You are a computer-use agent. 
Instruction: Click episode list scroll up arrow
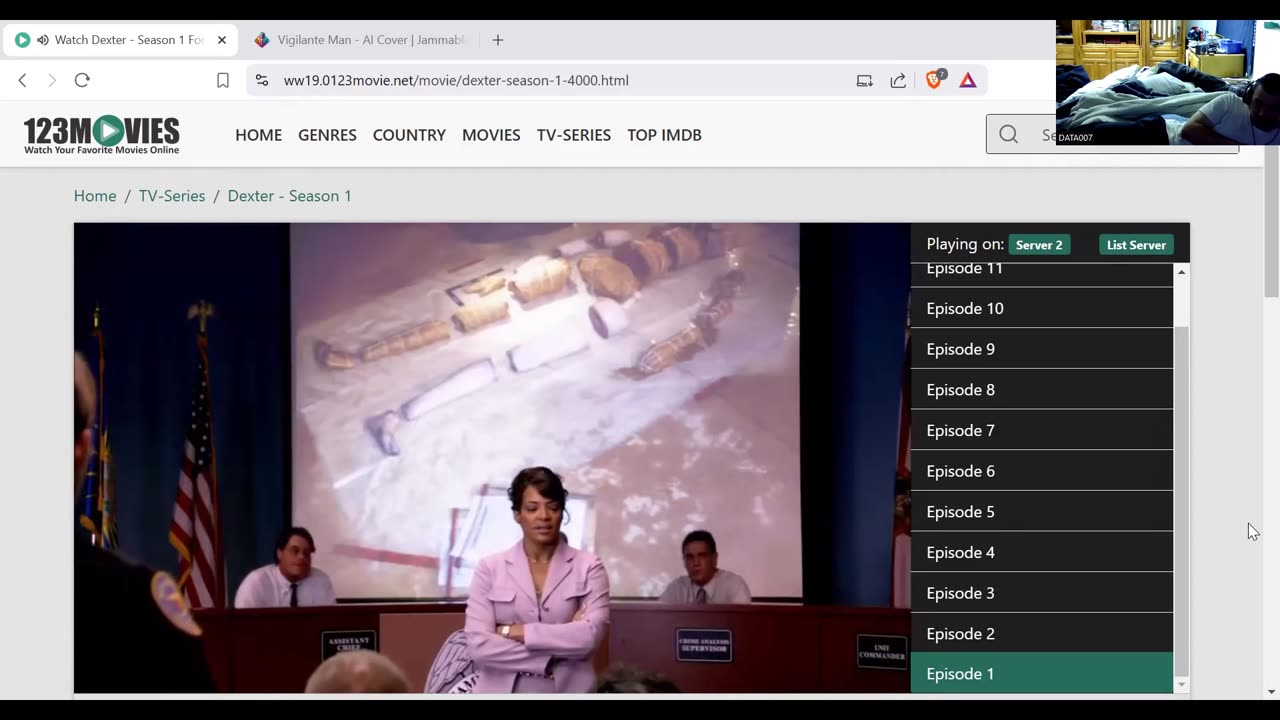pyautogui.click(x=1181, y=272)
